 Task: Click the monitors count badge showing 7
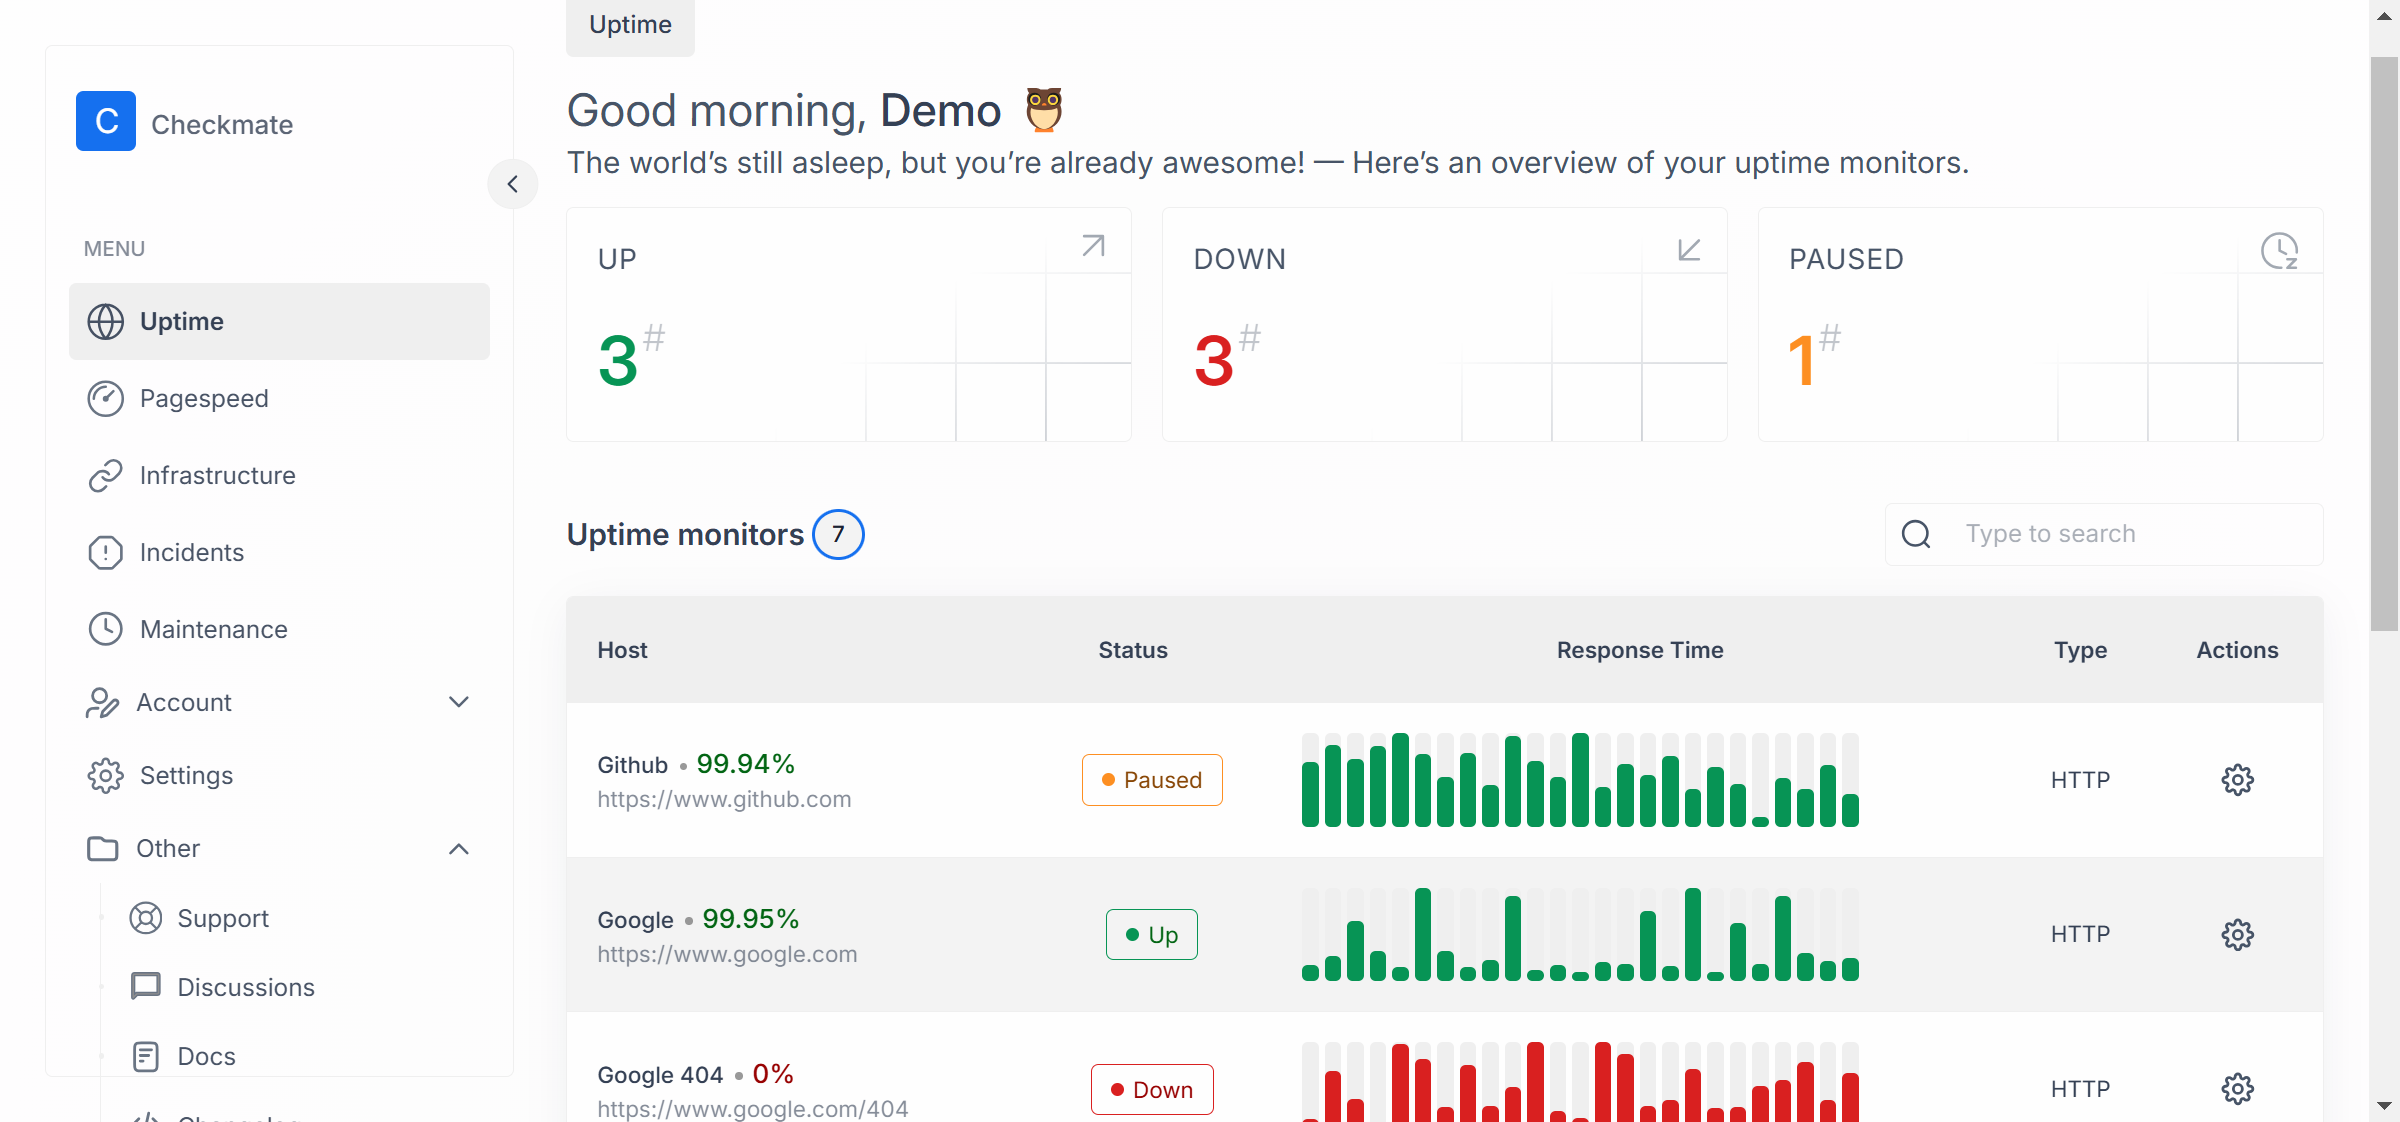click(838, 534)
